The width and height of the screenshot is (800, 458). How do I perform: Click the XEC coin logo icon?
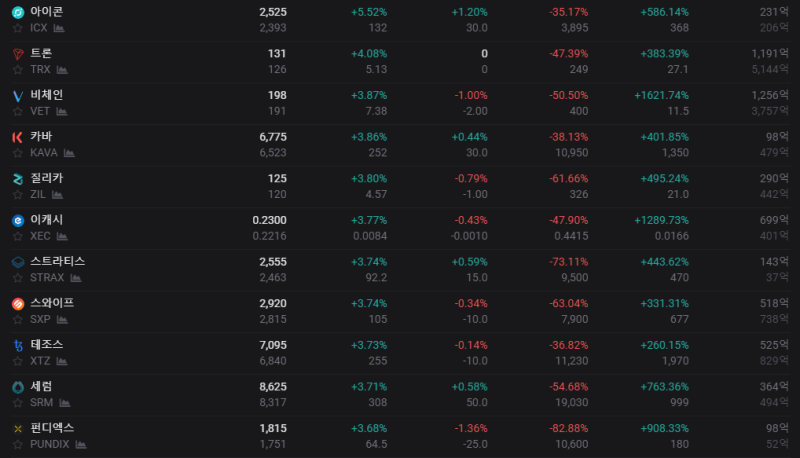pos(18,221)
